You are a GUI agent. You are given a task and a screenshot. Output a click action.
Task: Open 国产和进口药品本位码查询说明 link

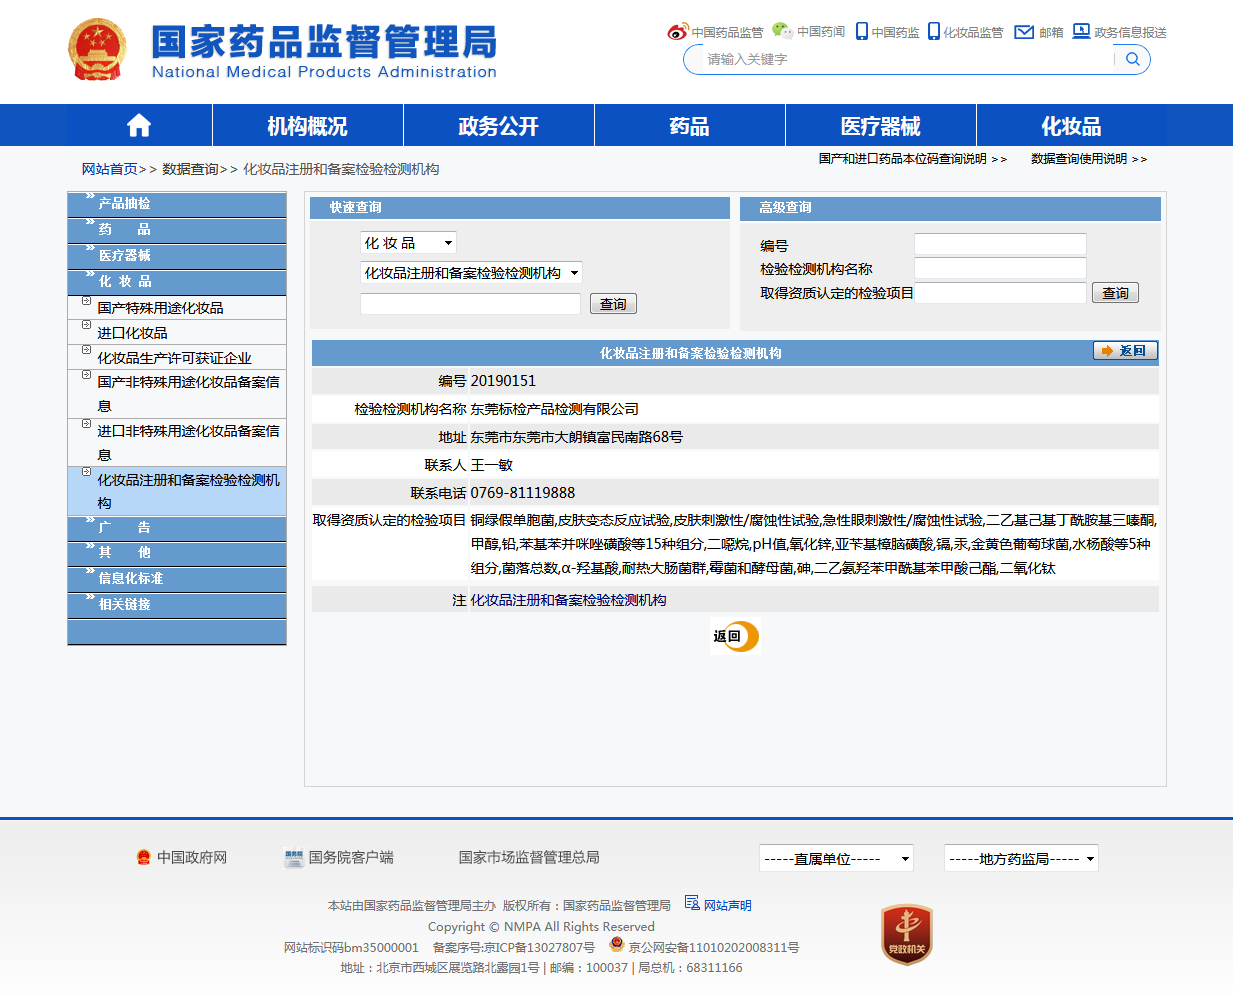(x=903, y=159)
